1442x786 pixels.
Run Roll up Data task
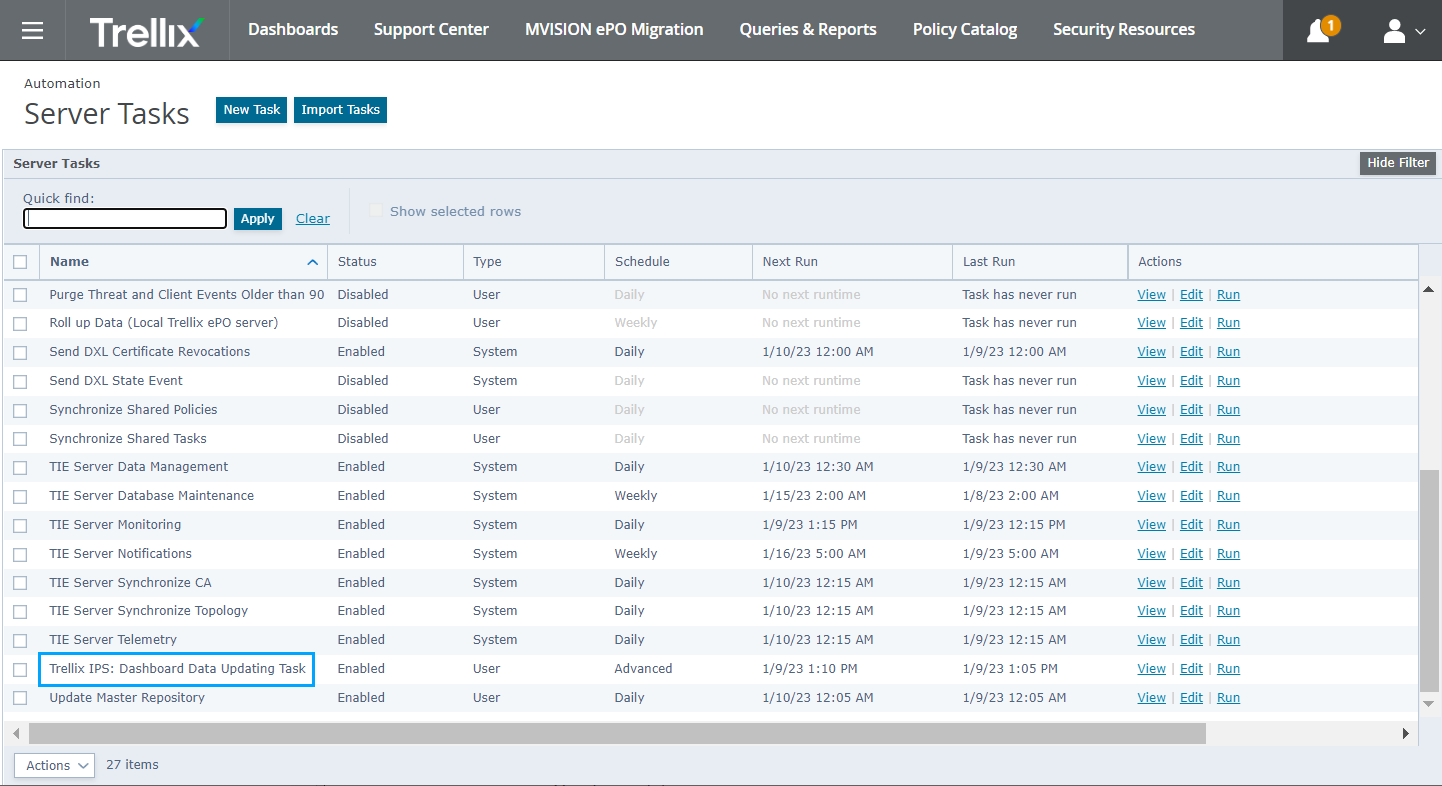1228,323
